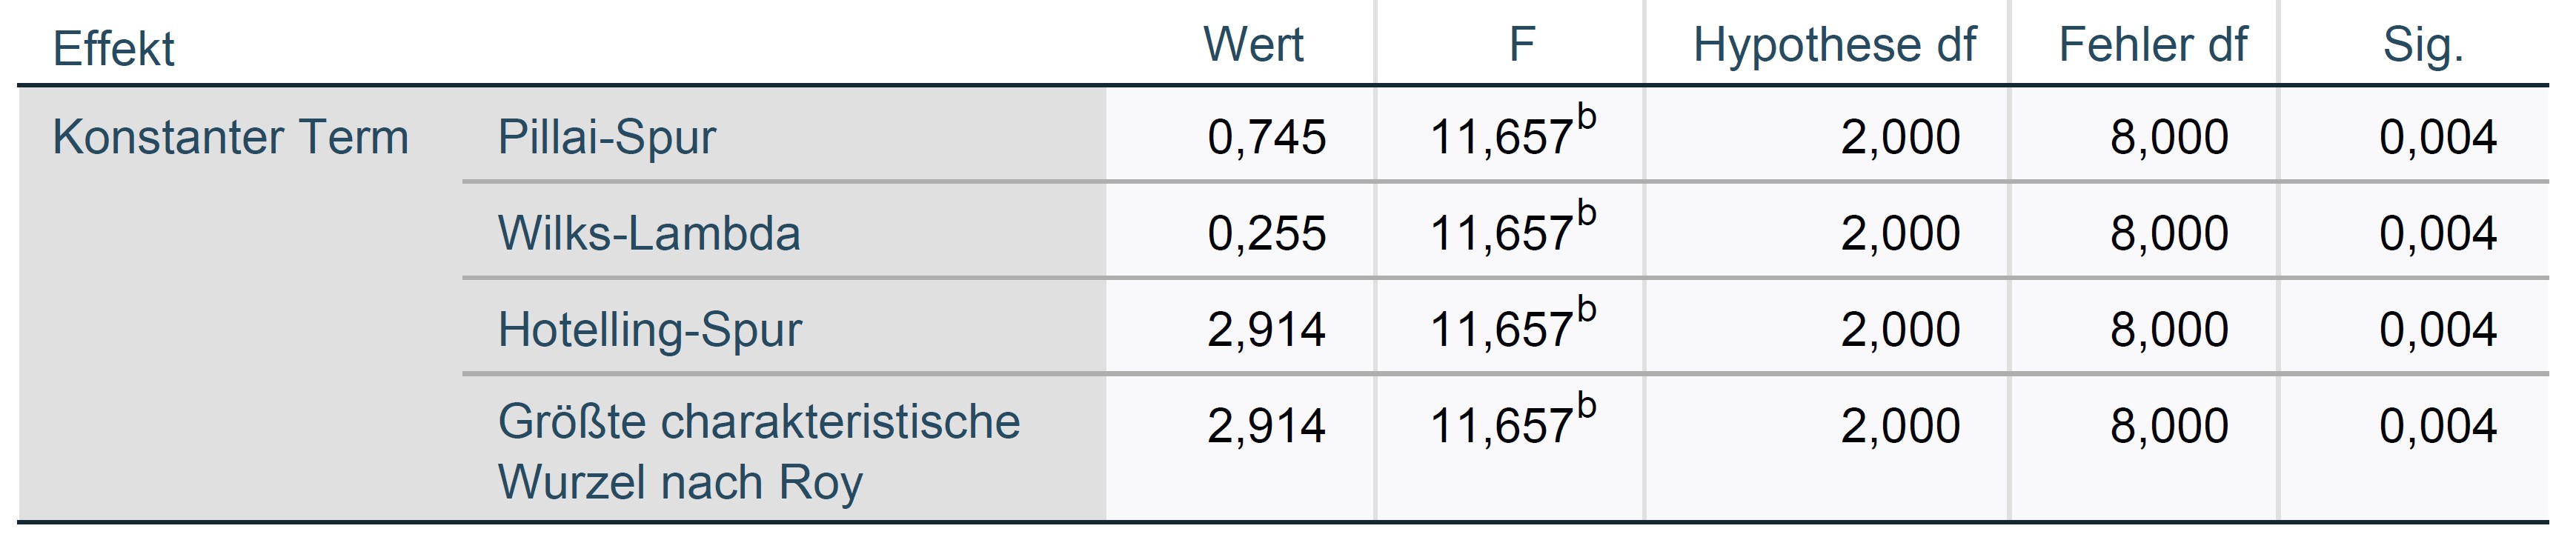Click the Hypothese df column header
Screen dimensions: 2576x540
(x=1834, y=45)
